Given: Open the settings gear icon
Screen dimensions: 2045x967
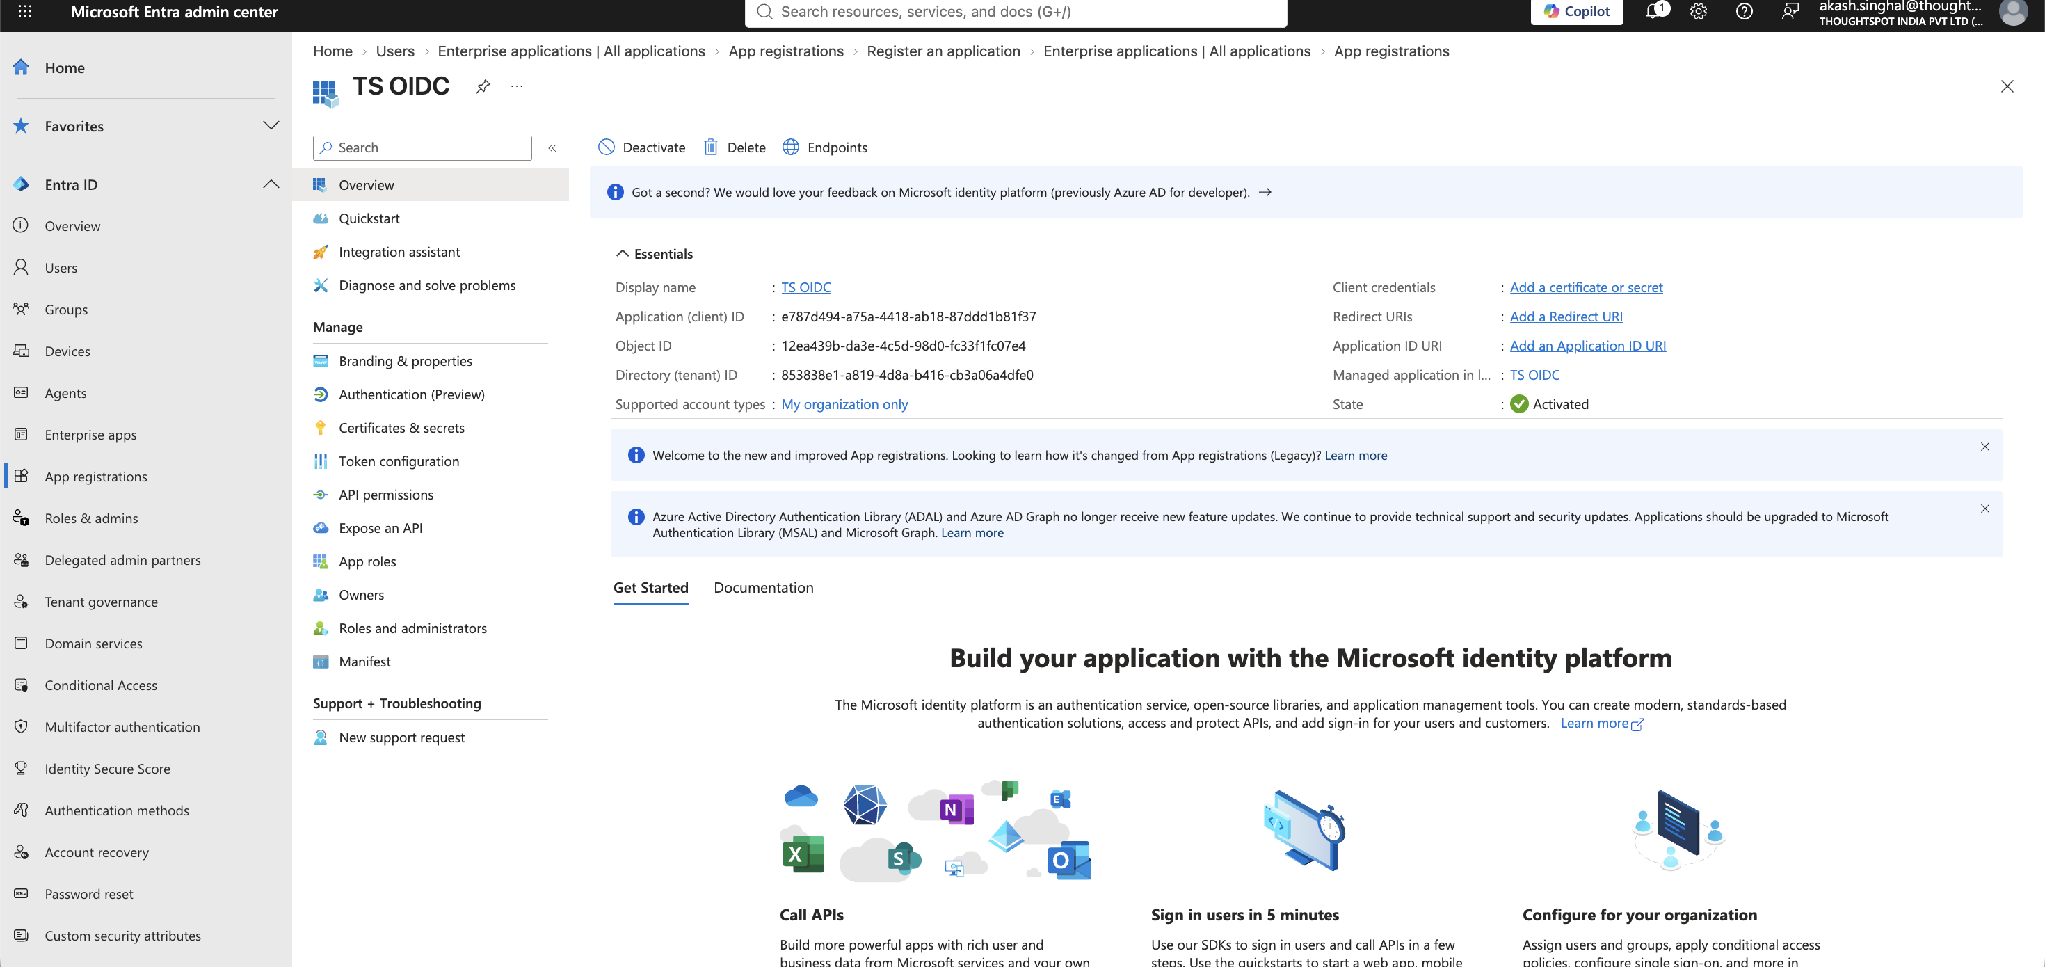Looking at the screenshot, I should click(1698, 12).
